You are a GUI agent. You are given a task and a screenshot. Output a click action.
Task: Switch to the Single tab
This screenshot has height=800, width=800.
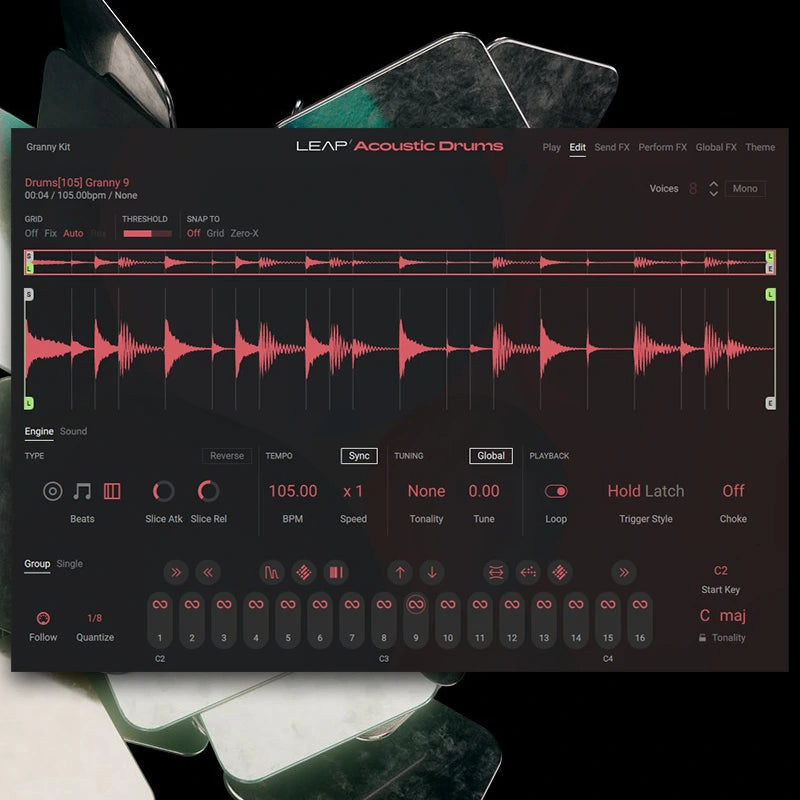coord(71,563)
